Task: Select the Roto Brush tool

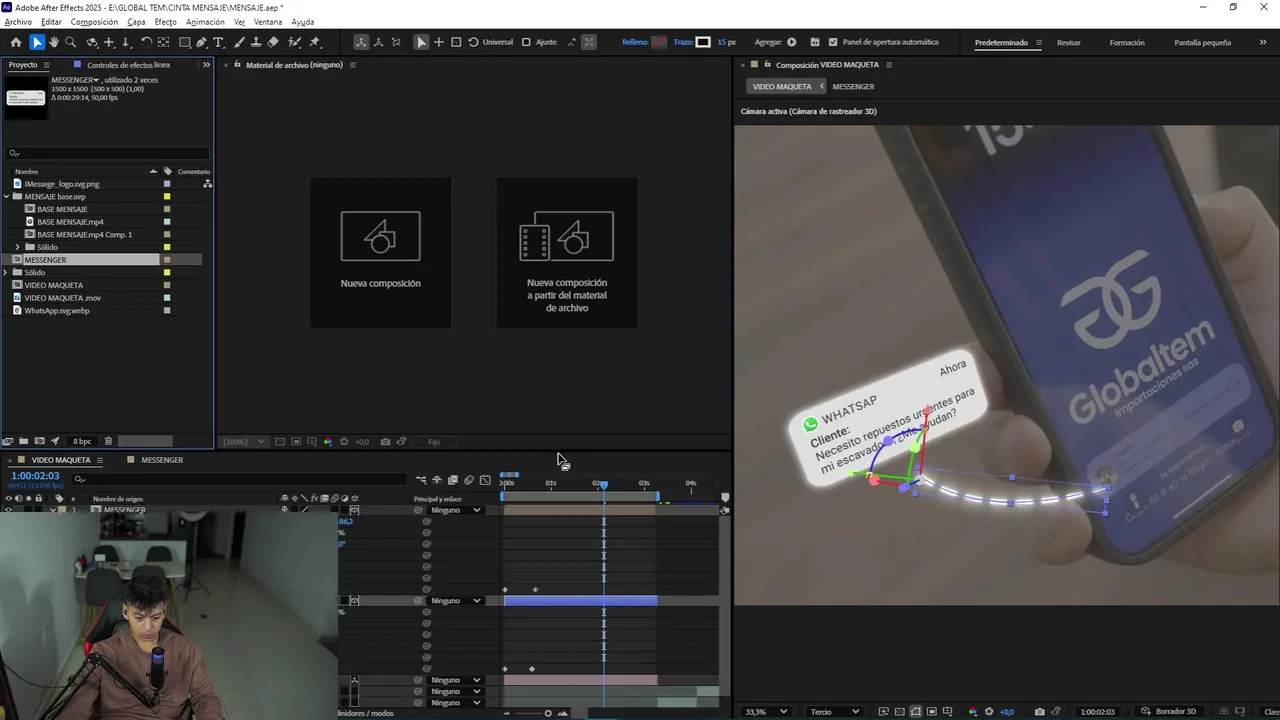Action: [295, 42]
